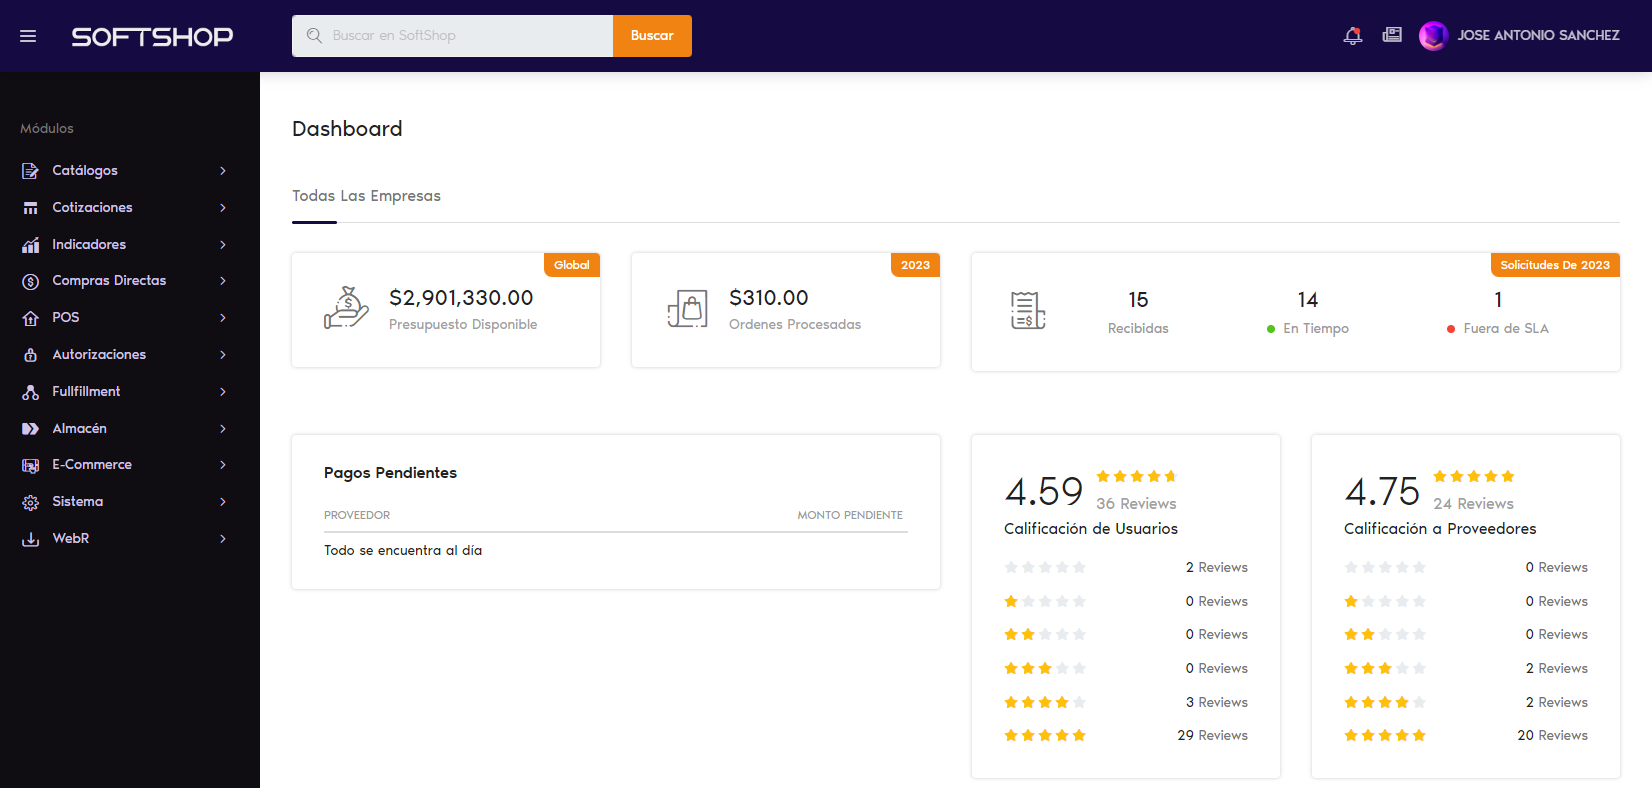The width and height of the screenshot is (1652, 788).
Task: Expand the Compras Directas chevron
Action: [223, 281]
